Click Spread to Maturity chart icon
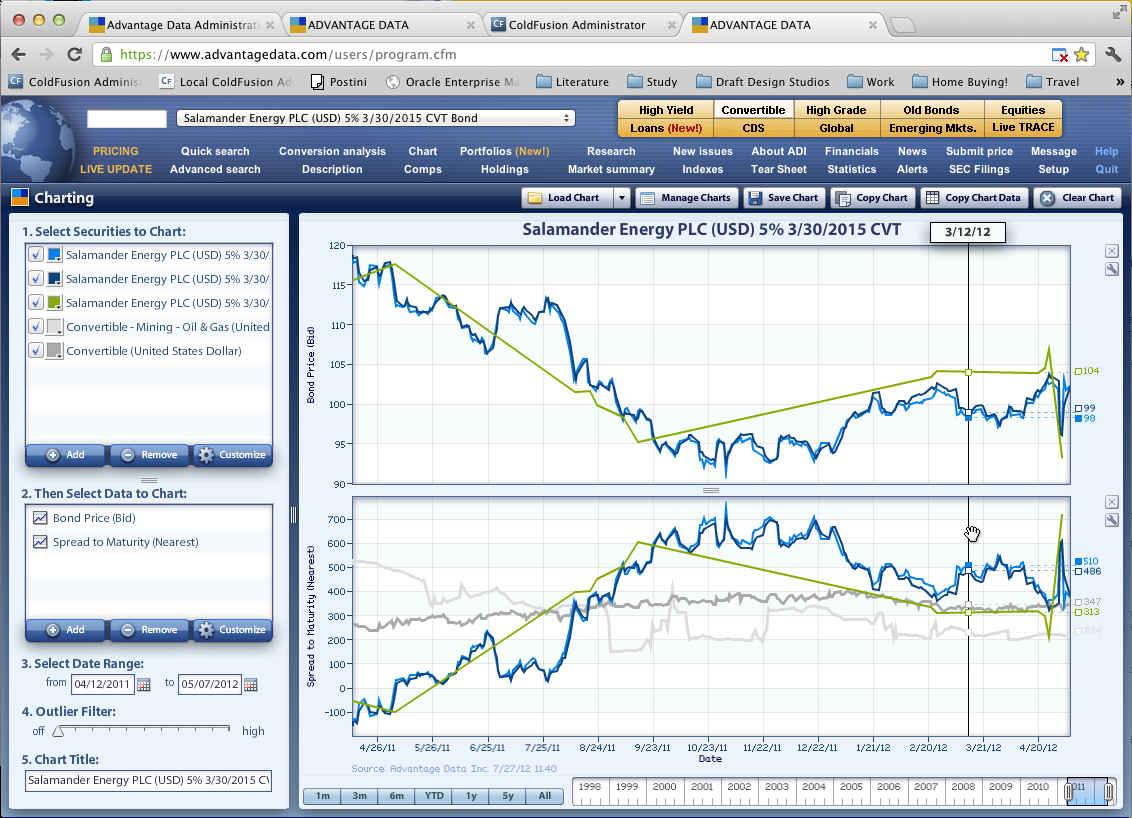 click(40, 541)
